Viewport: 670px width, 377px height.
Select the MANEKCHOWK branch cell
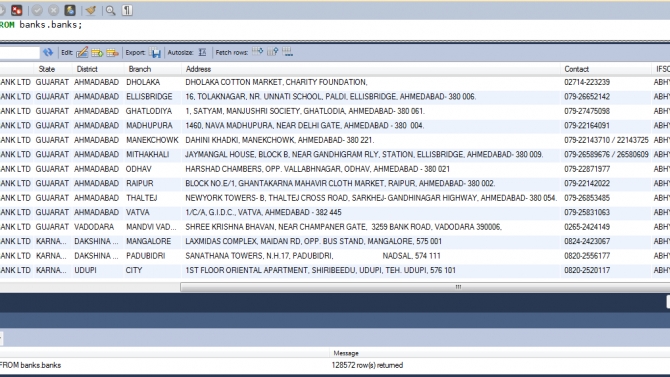pyautogui.click(x=152, y=140)
